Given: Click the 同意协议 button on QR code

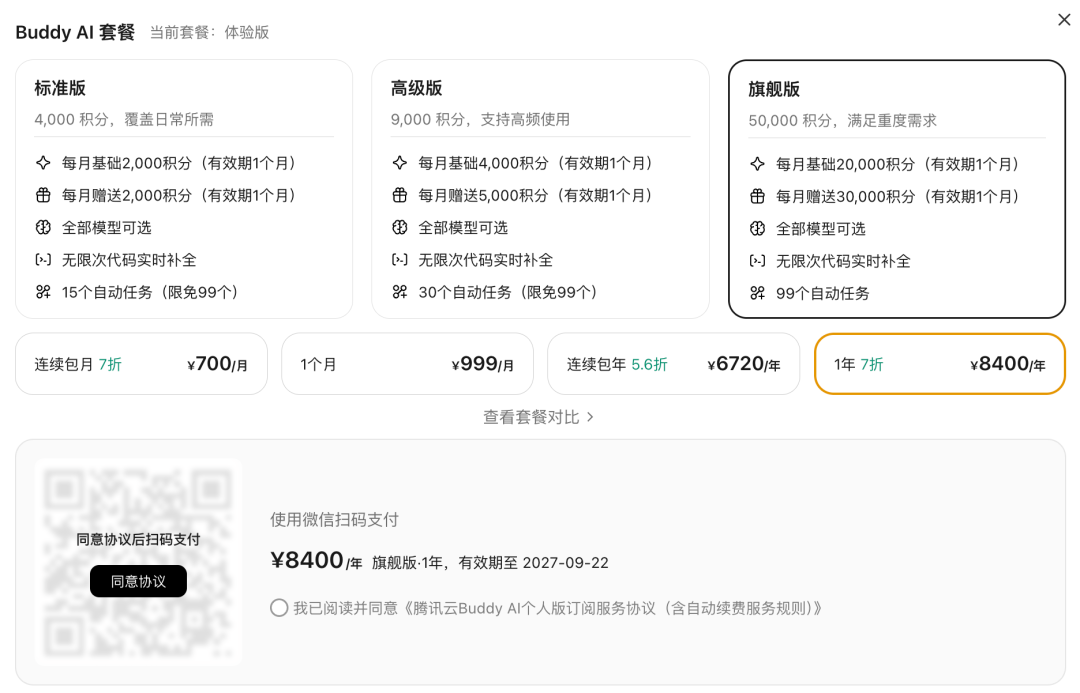Looking at the screenshot, I should point(138,581).
